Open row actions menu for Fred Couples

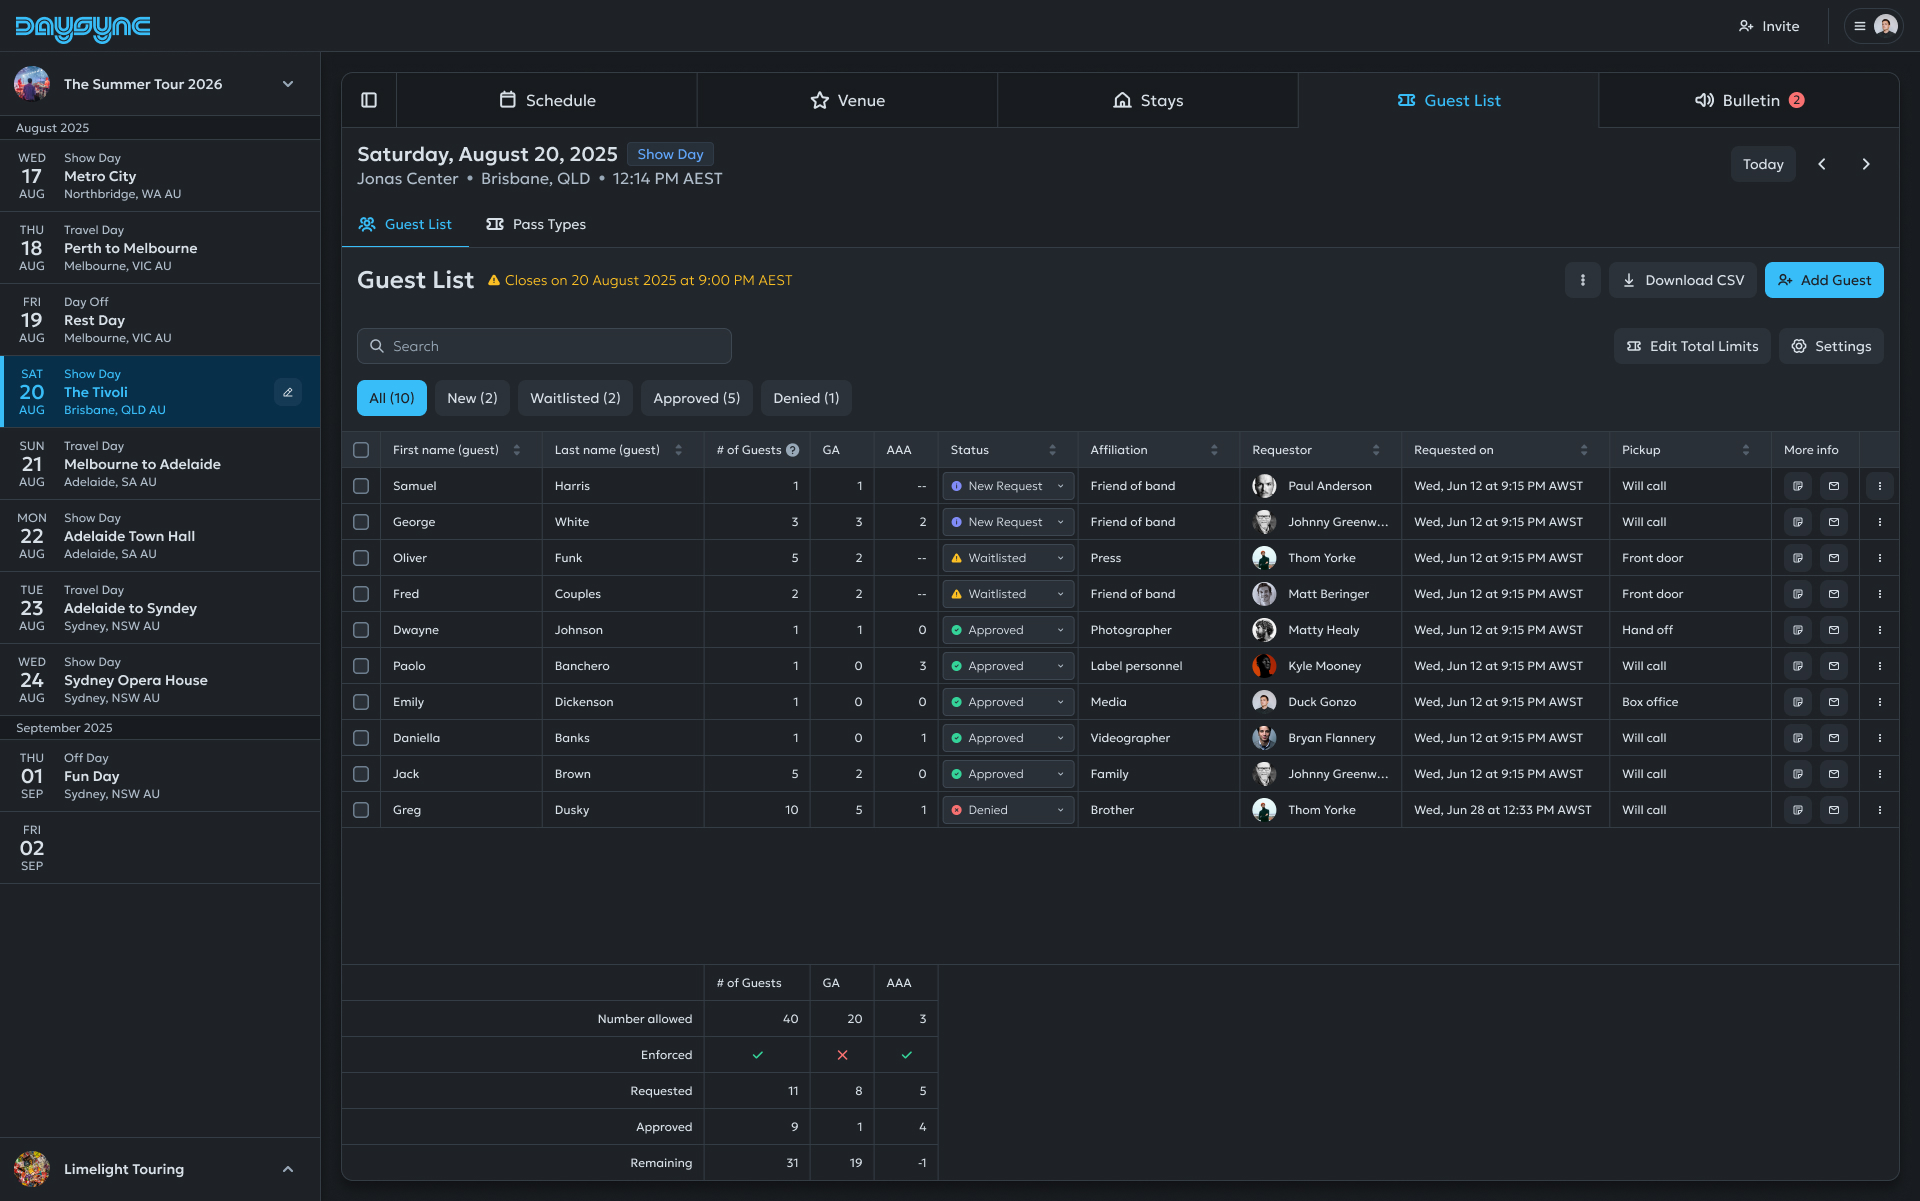pyautogui.click(x=1881, y=593)
